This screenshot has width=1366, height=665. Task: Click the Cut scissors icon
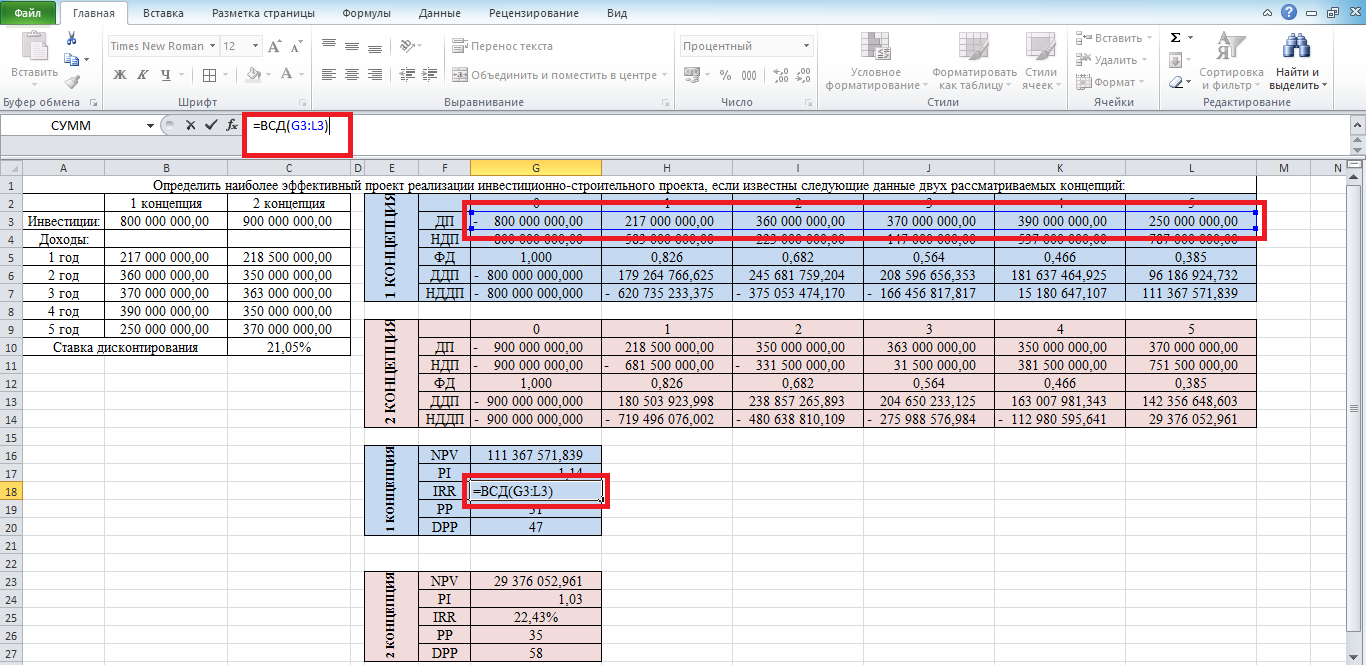pyautogui.click(x=71, y=38)
